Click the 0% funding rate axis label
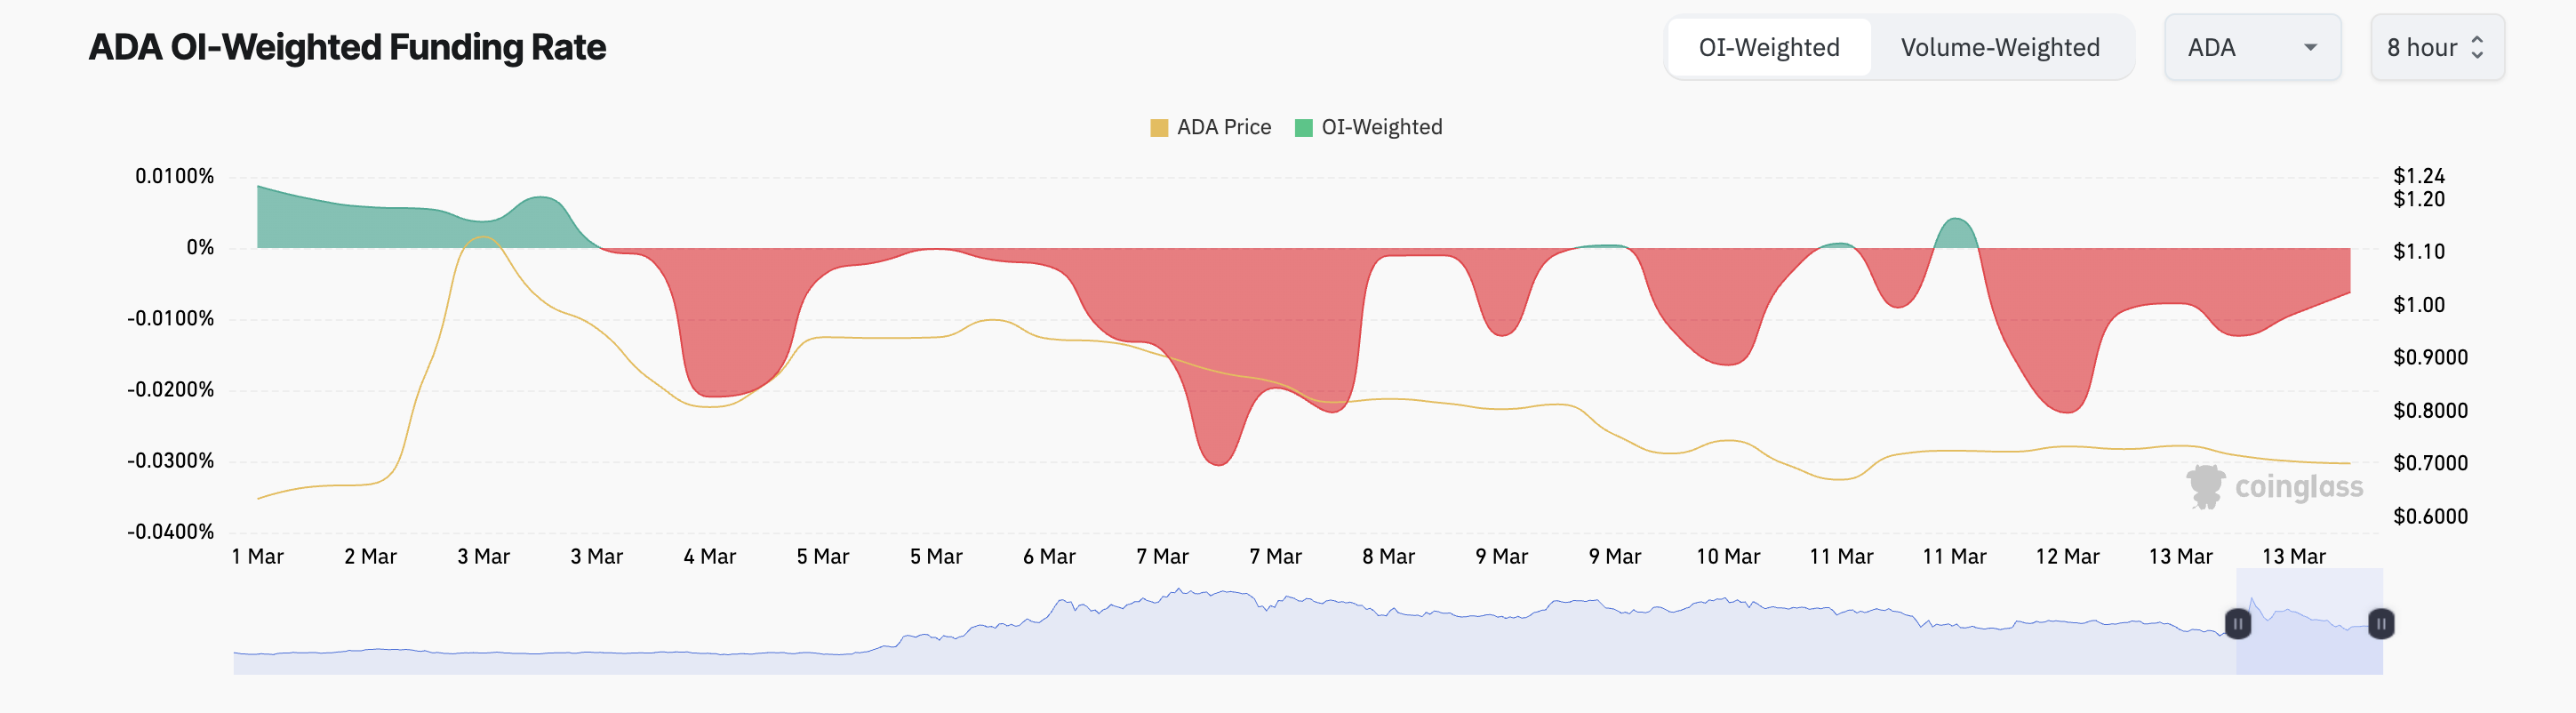The height and width of the screenshot is (713, 2576). point(200,247)
